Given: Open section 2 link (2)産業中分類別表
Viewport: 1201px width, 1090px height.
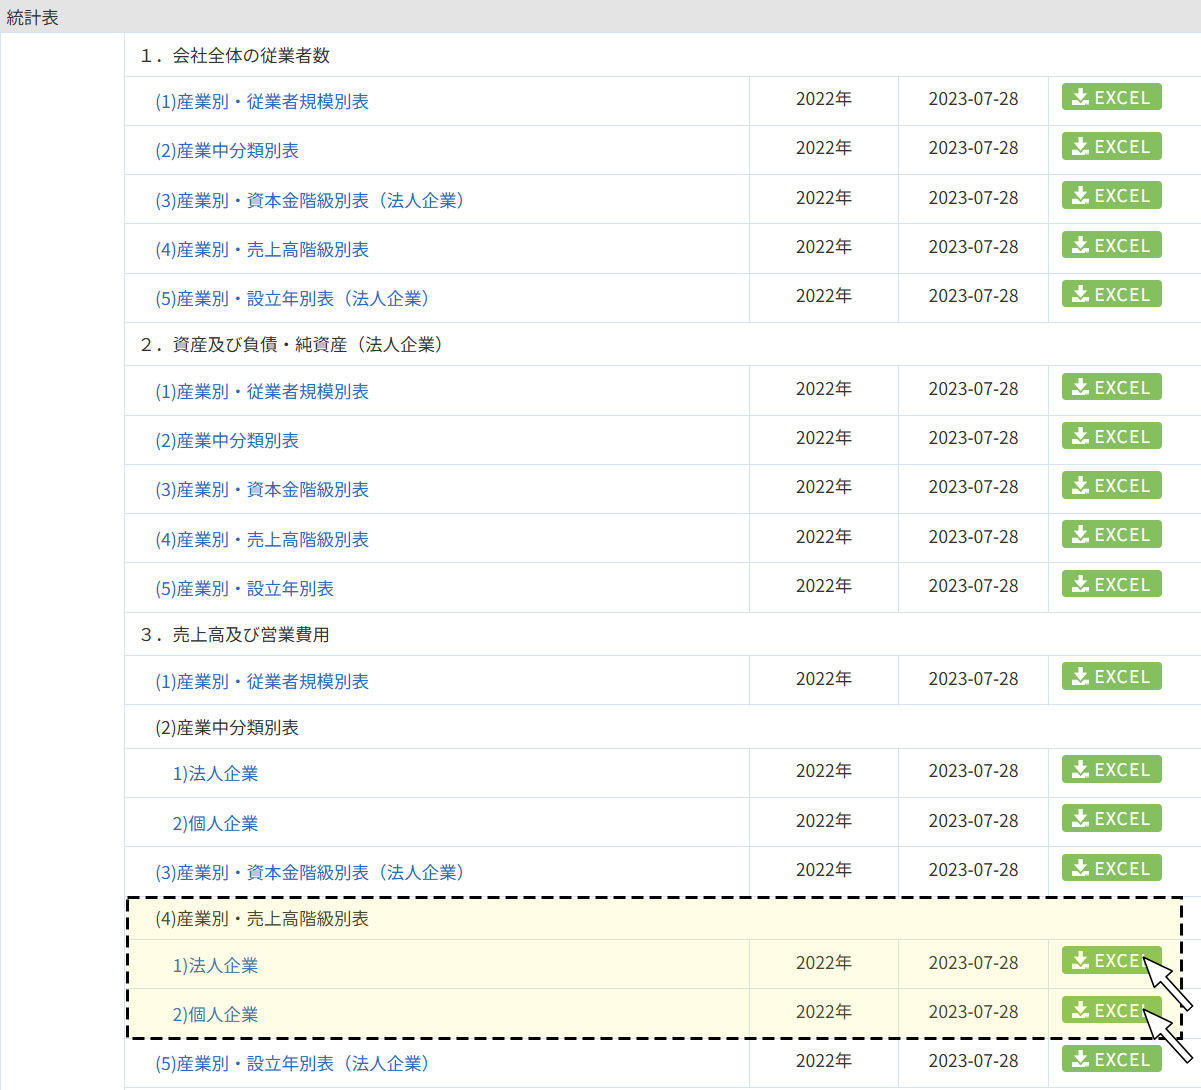Looking at the screenshot, I should pyautogui.click(x=227, y=441).
